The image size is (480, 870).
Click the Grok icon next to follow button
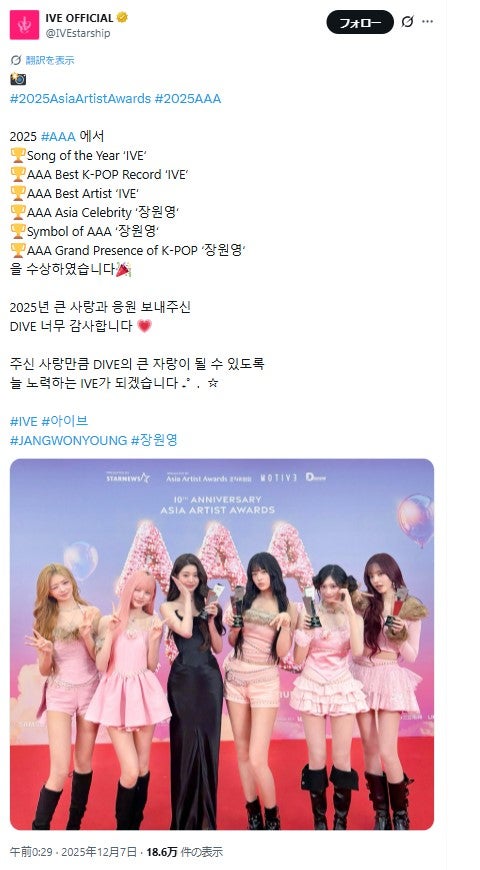(x=407, y=22)
